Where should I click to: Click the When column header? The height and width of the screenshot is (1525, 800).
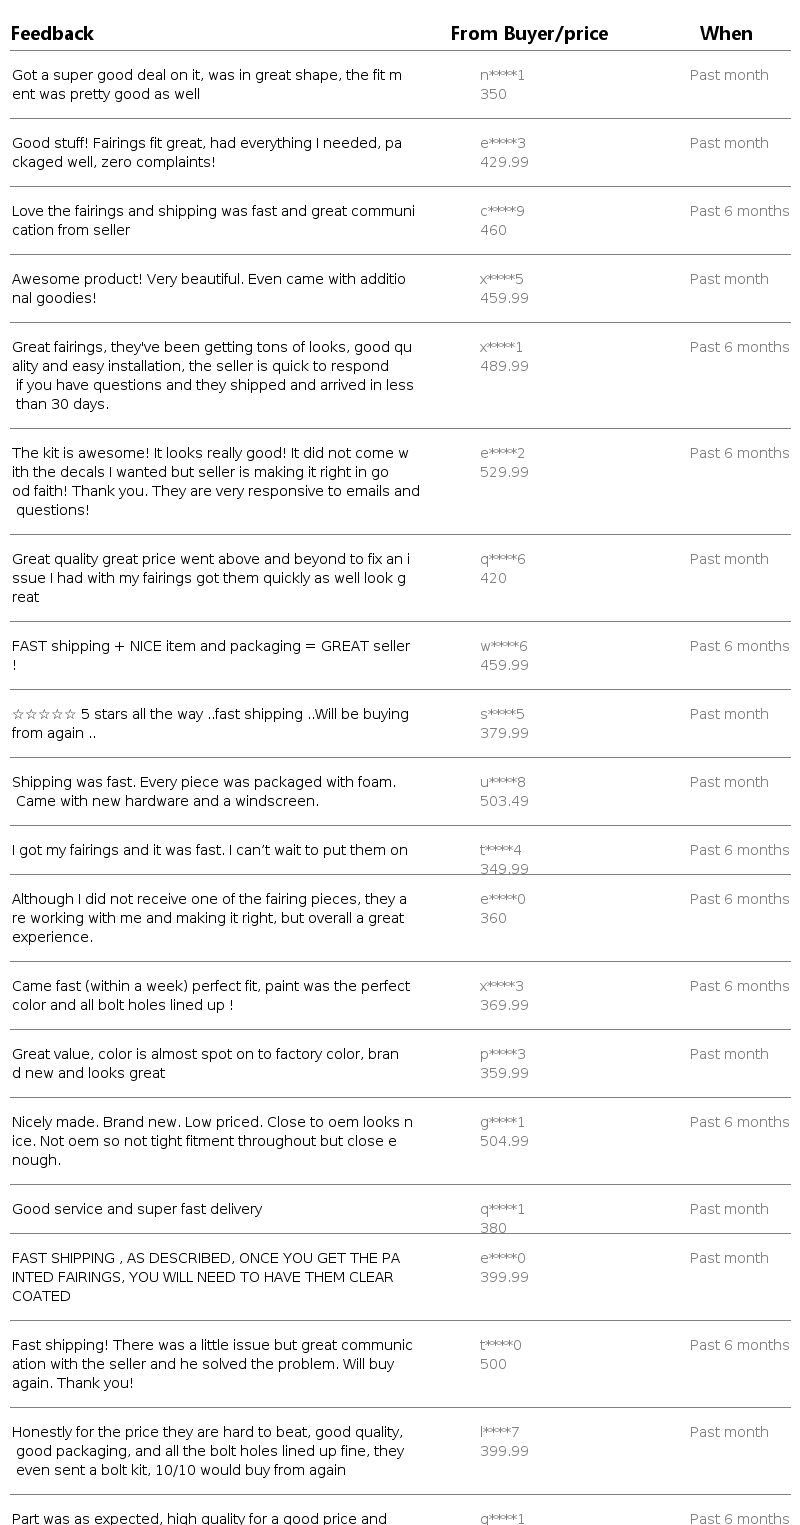point(726,33)
